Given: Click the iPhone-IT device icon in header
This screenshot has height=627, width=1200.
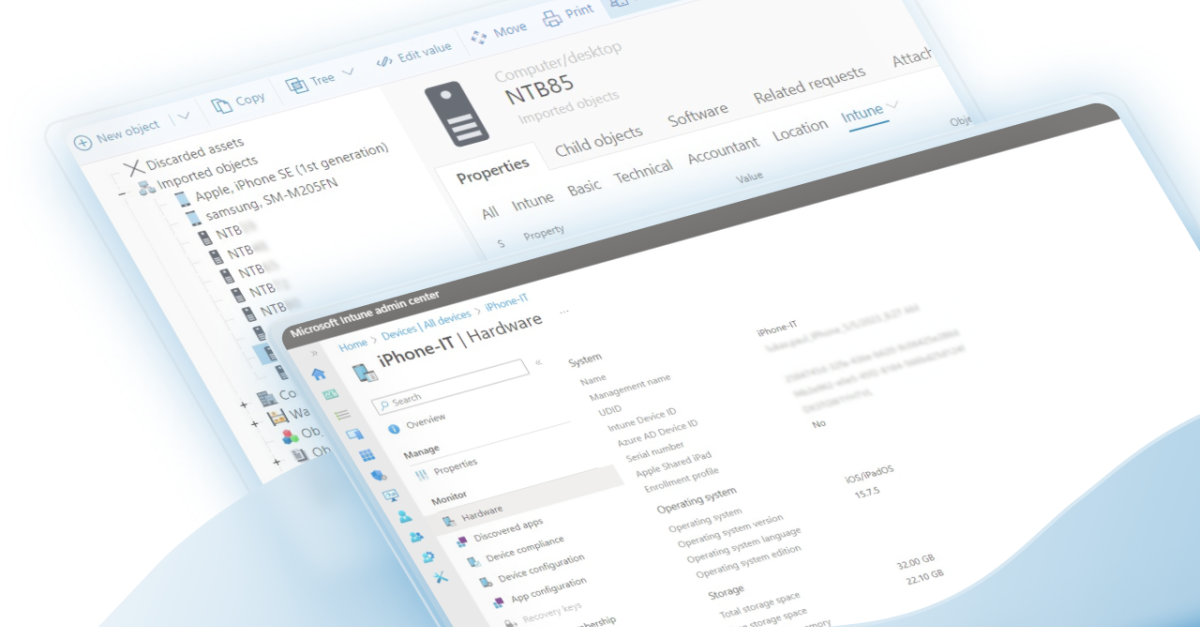Looking at the screenshot, I should (364, 373).
